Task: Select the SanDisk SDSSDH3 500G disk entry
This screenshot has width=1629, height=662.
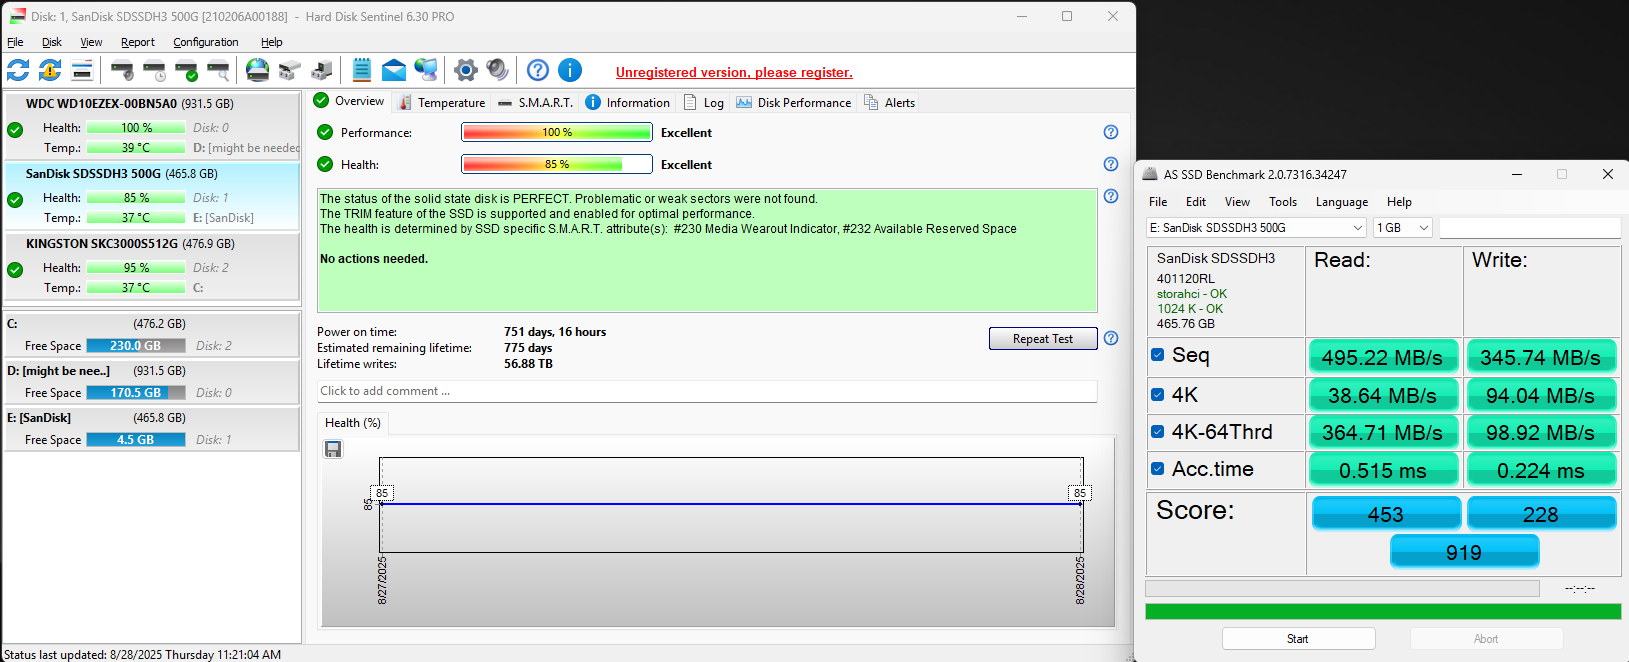Action: (152, 196)
